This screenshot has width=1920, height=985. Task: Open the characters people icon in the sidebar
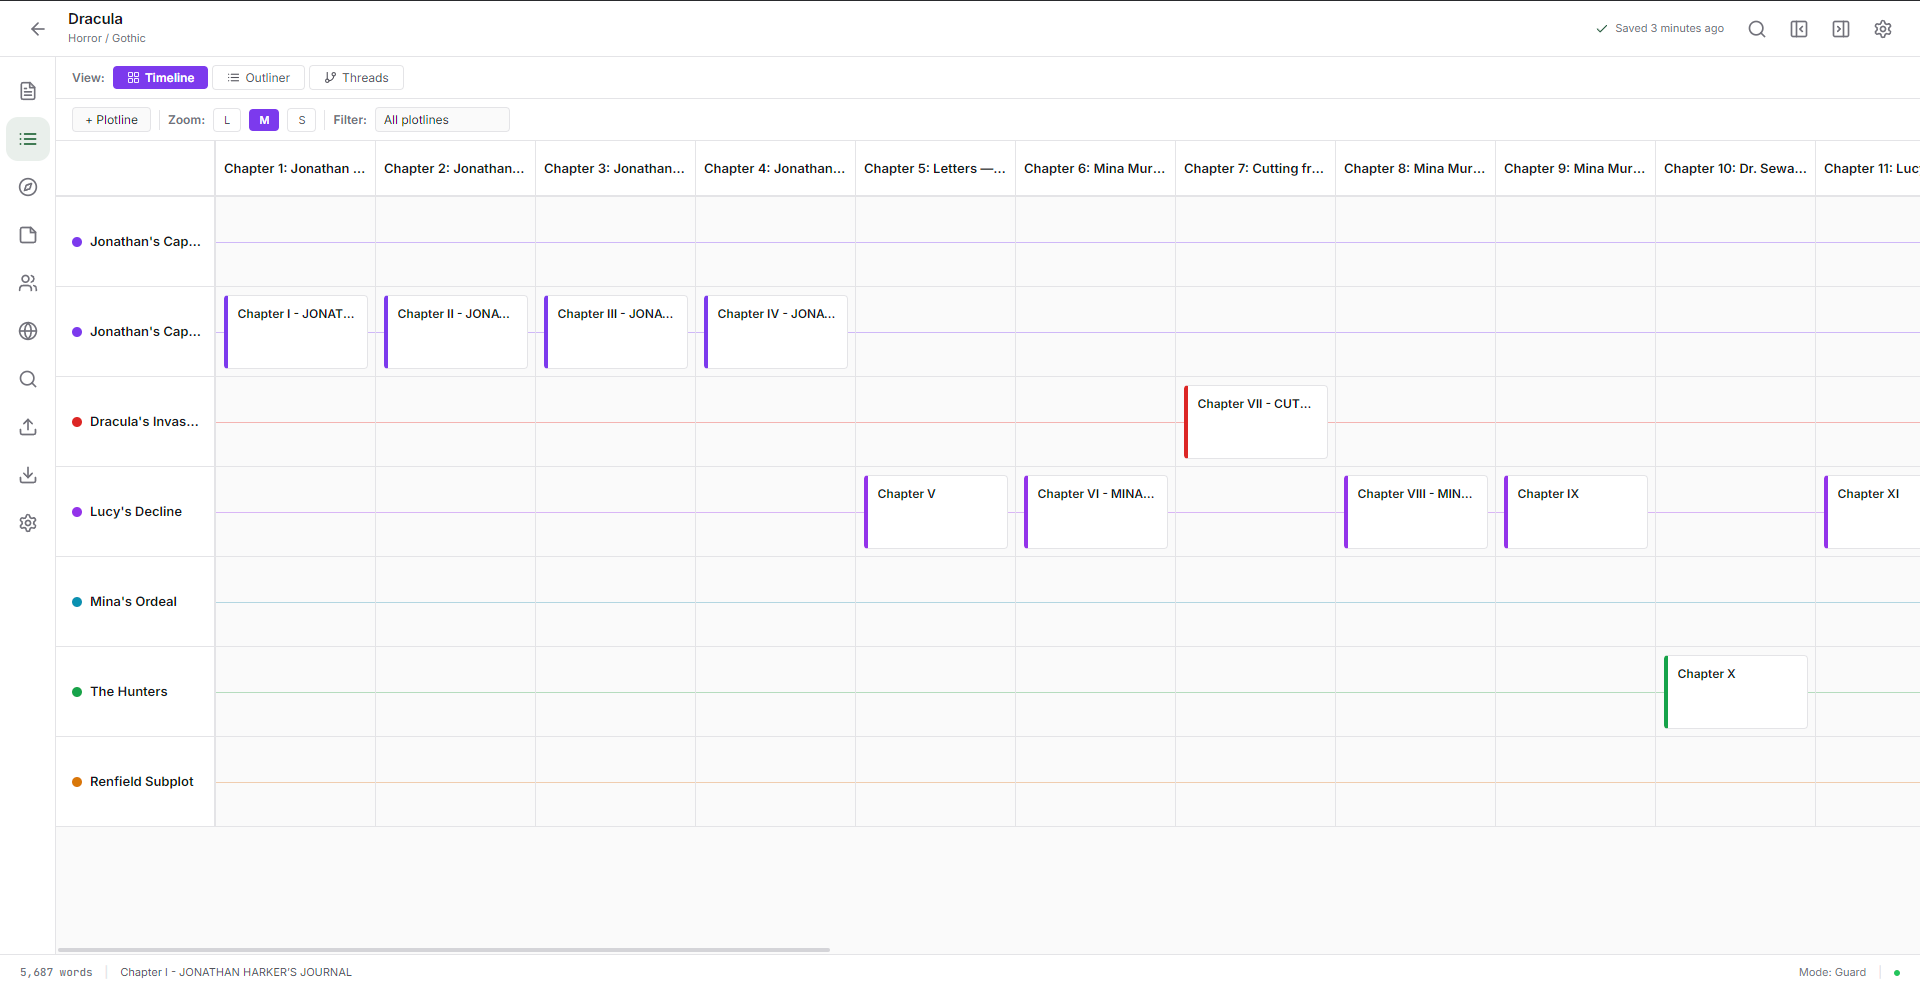(28, 283)
